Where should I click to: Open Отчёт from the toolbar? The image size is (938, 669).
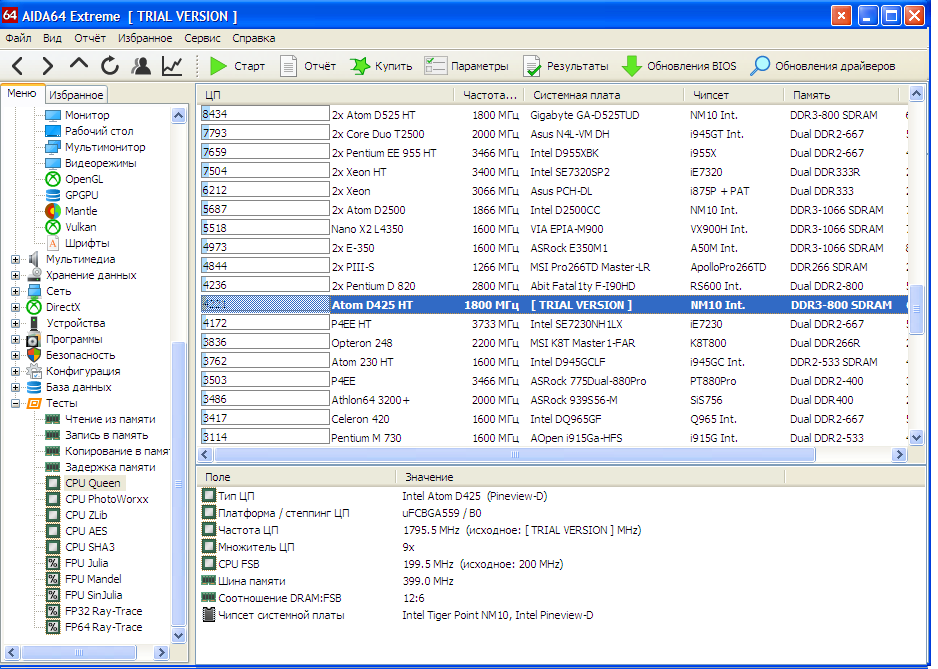click(308, 66)
